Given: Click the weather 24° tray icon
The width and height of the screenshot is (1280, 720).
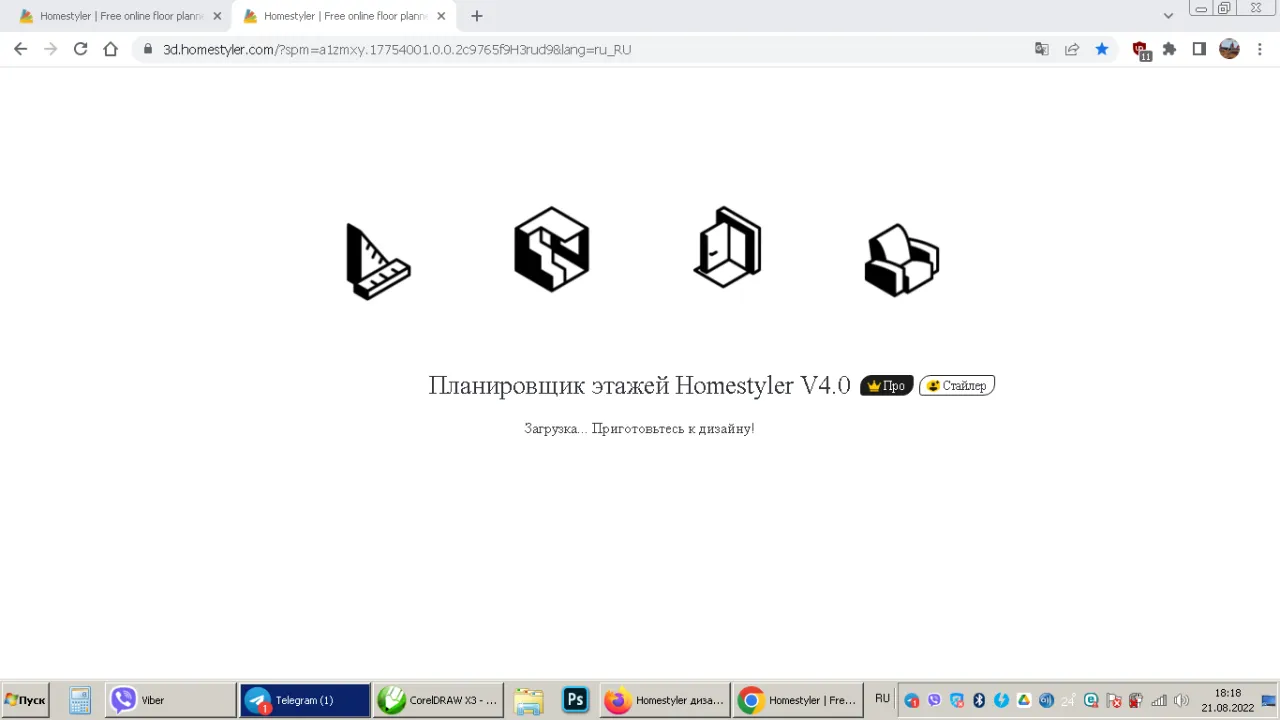Looking at the screenshot, I should 1068,700.
